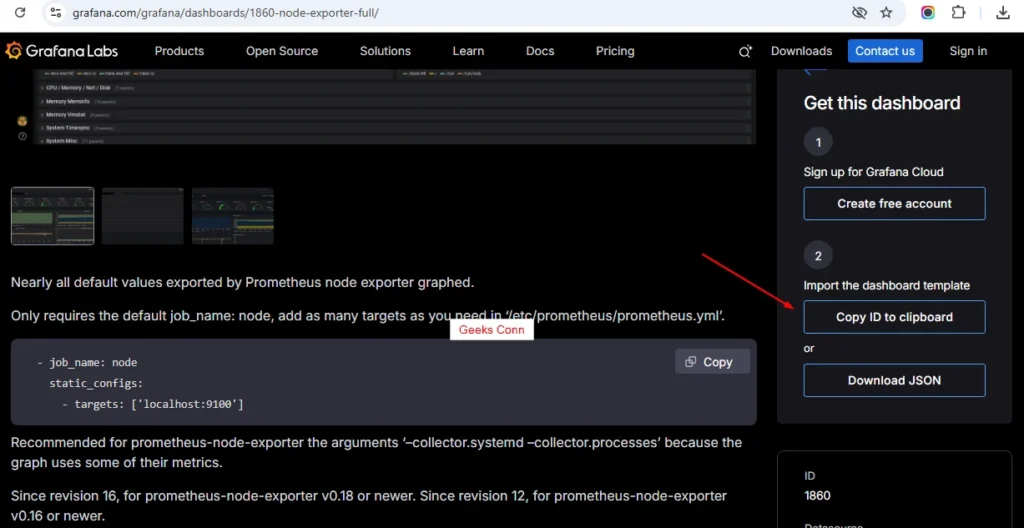Screen dimensions: 1024x528
Task: Open the Extensions puzzle icon
Action: (x=959, y=12)
